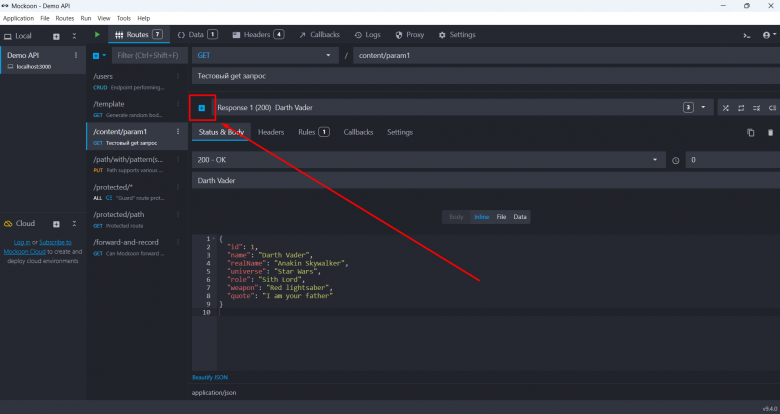Image resolution: width=780 pixels, height=414 pixels.
Task: Open the response Headers sub-tab
Action: point(271,132)
